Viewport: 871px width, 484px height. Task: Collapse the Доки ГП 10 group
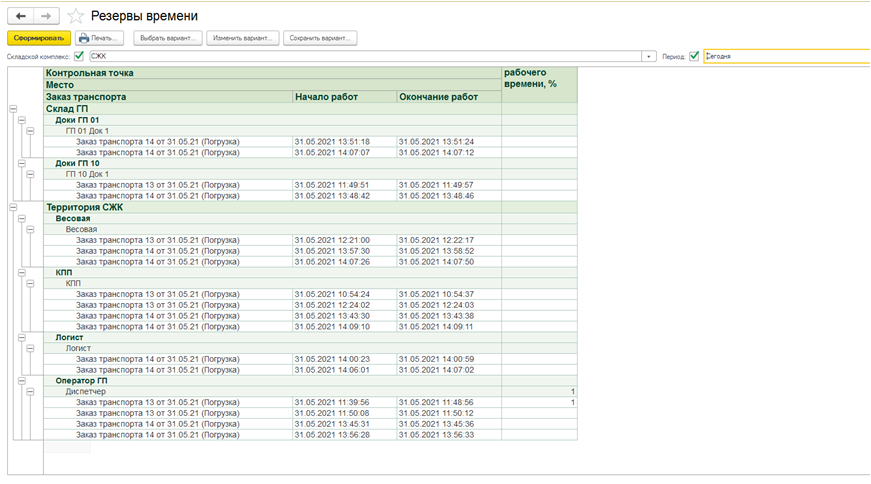21,163
